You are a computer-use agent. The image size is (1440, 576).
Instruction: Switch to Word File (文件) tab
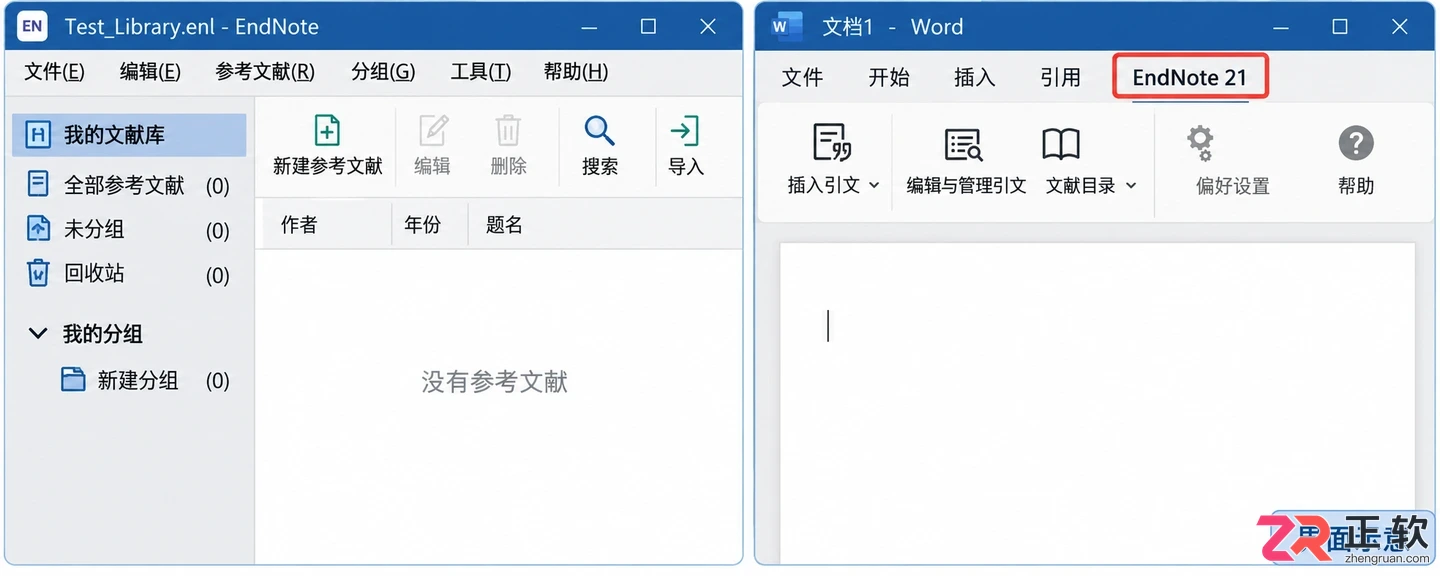click(x=802, y=78)
